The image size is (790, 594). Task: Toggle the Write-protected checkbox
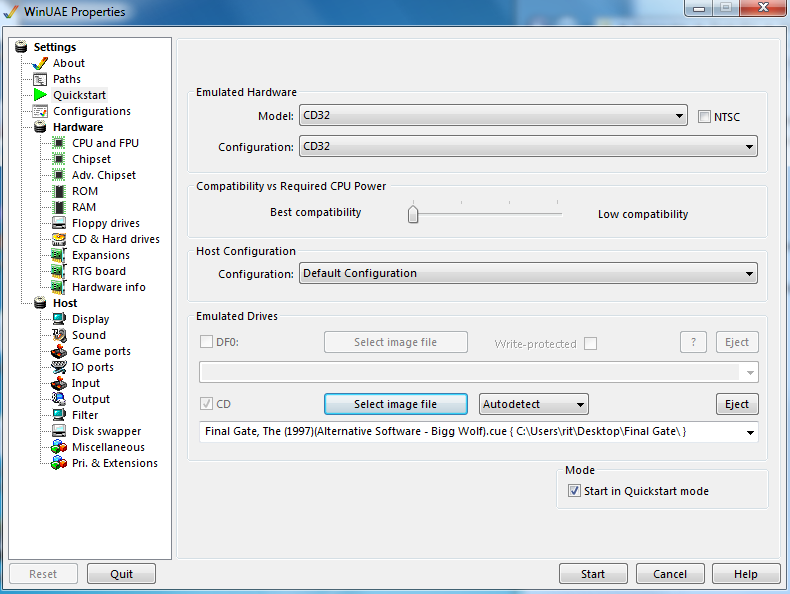tap(590, 343)
